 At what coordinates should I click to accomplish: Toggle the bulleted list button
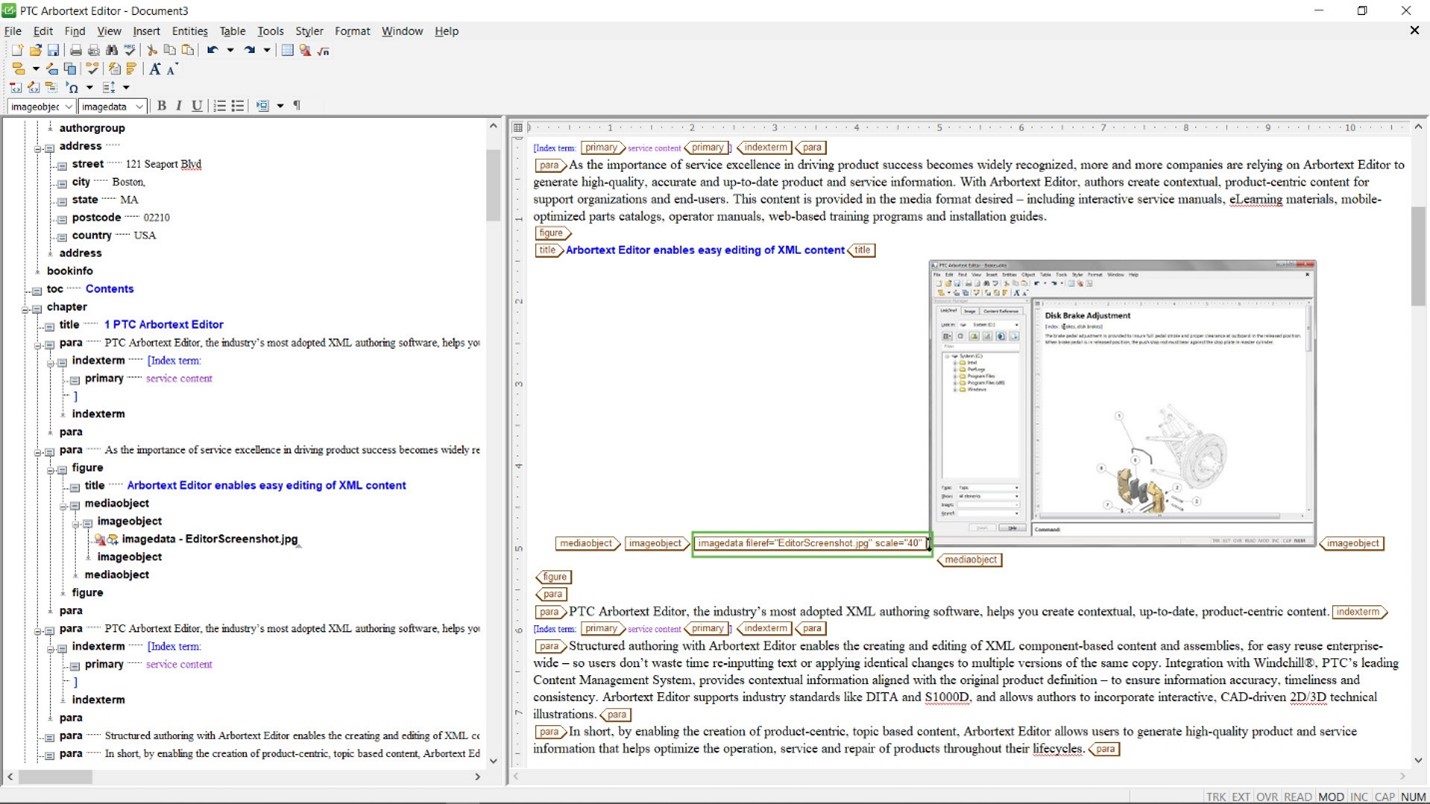click(238, 106)
